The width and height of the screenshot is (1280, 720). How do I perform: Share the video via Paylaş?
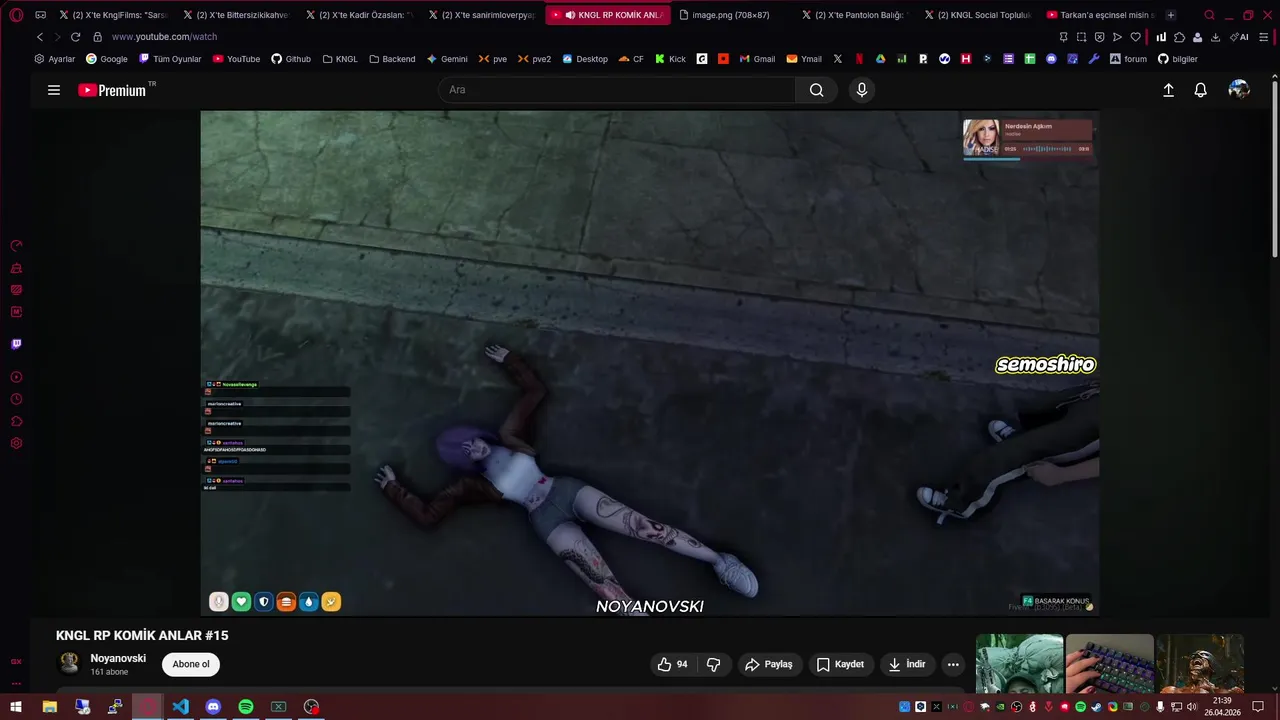click(x=769, y=664)
